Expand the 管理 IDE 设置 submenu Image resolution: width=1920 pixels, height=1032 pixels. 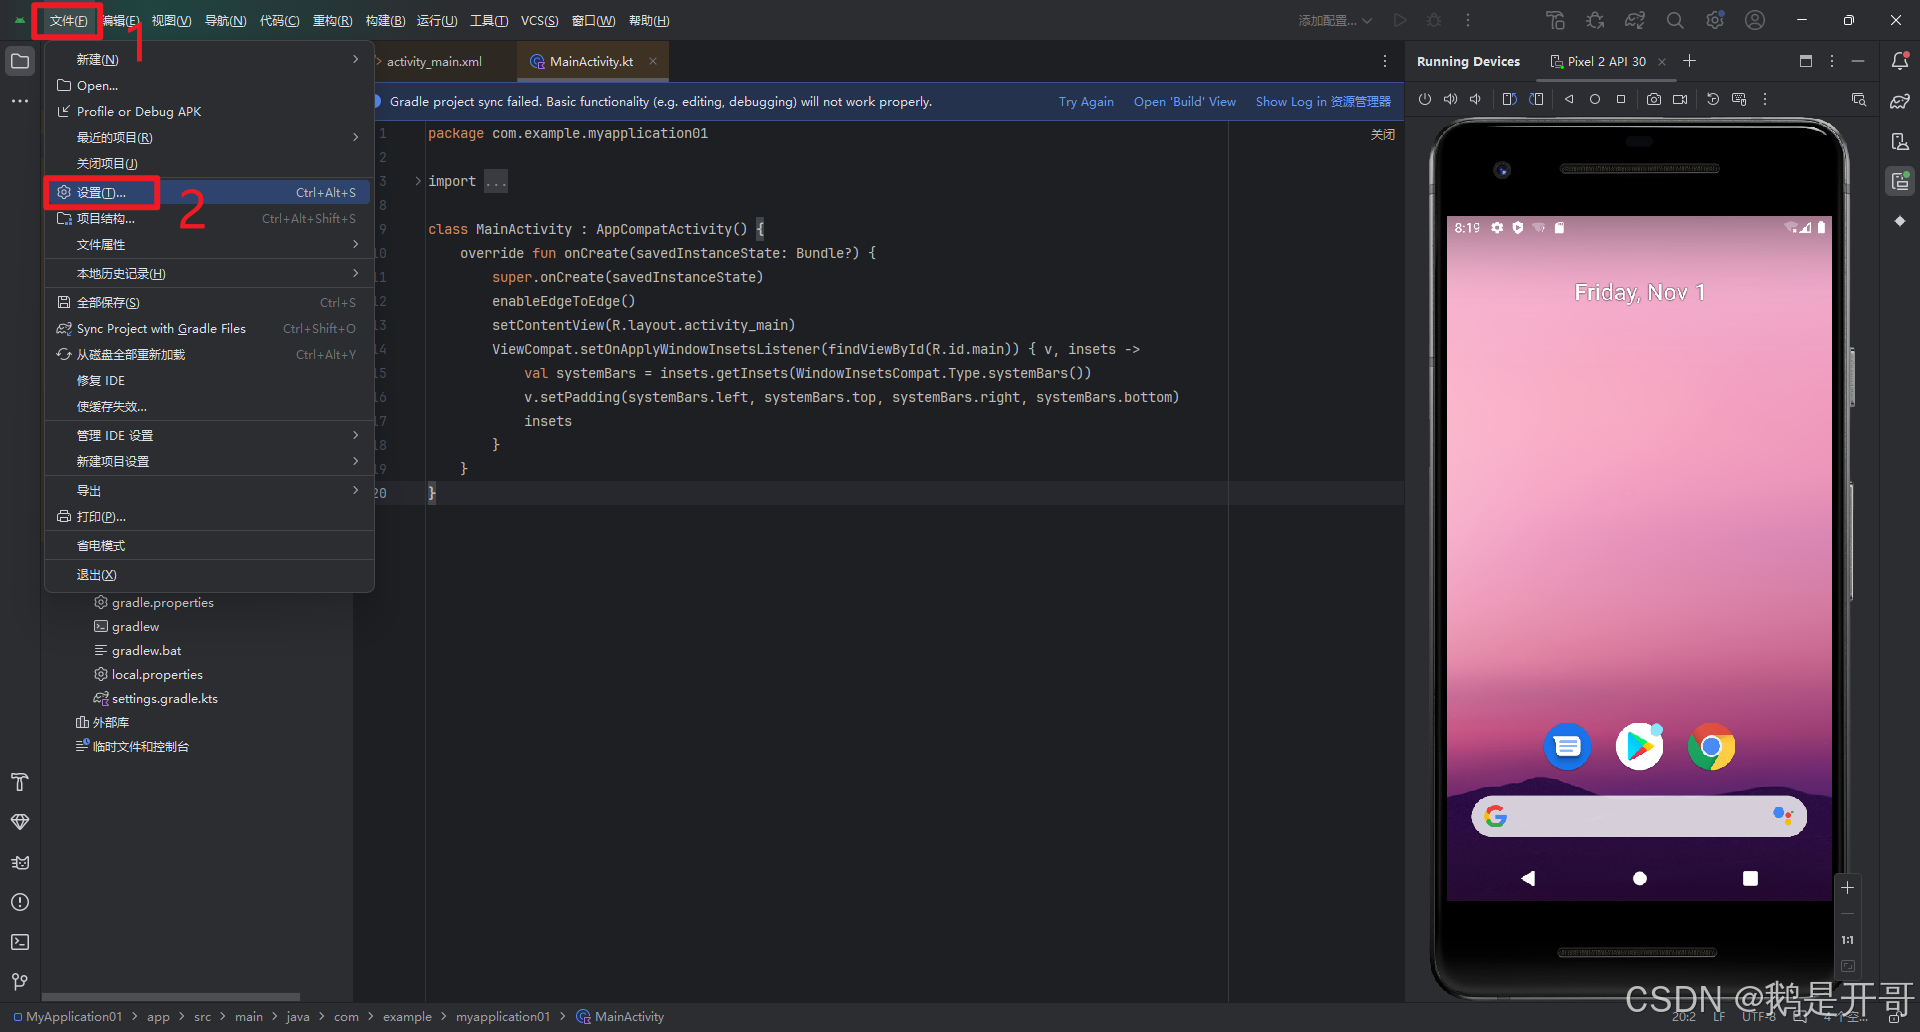[x=209, y=435]
